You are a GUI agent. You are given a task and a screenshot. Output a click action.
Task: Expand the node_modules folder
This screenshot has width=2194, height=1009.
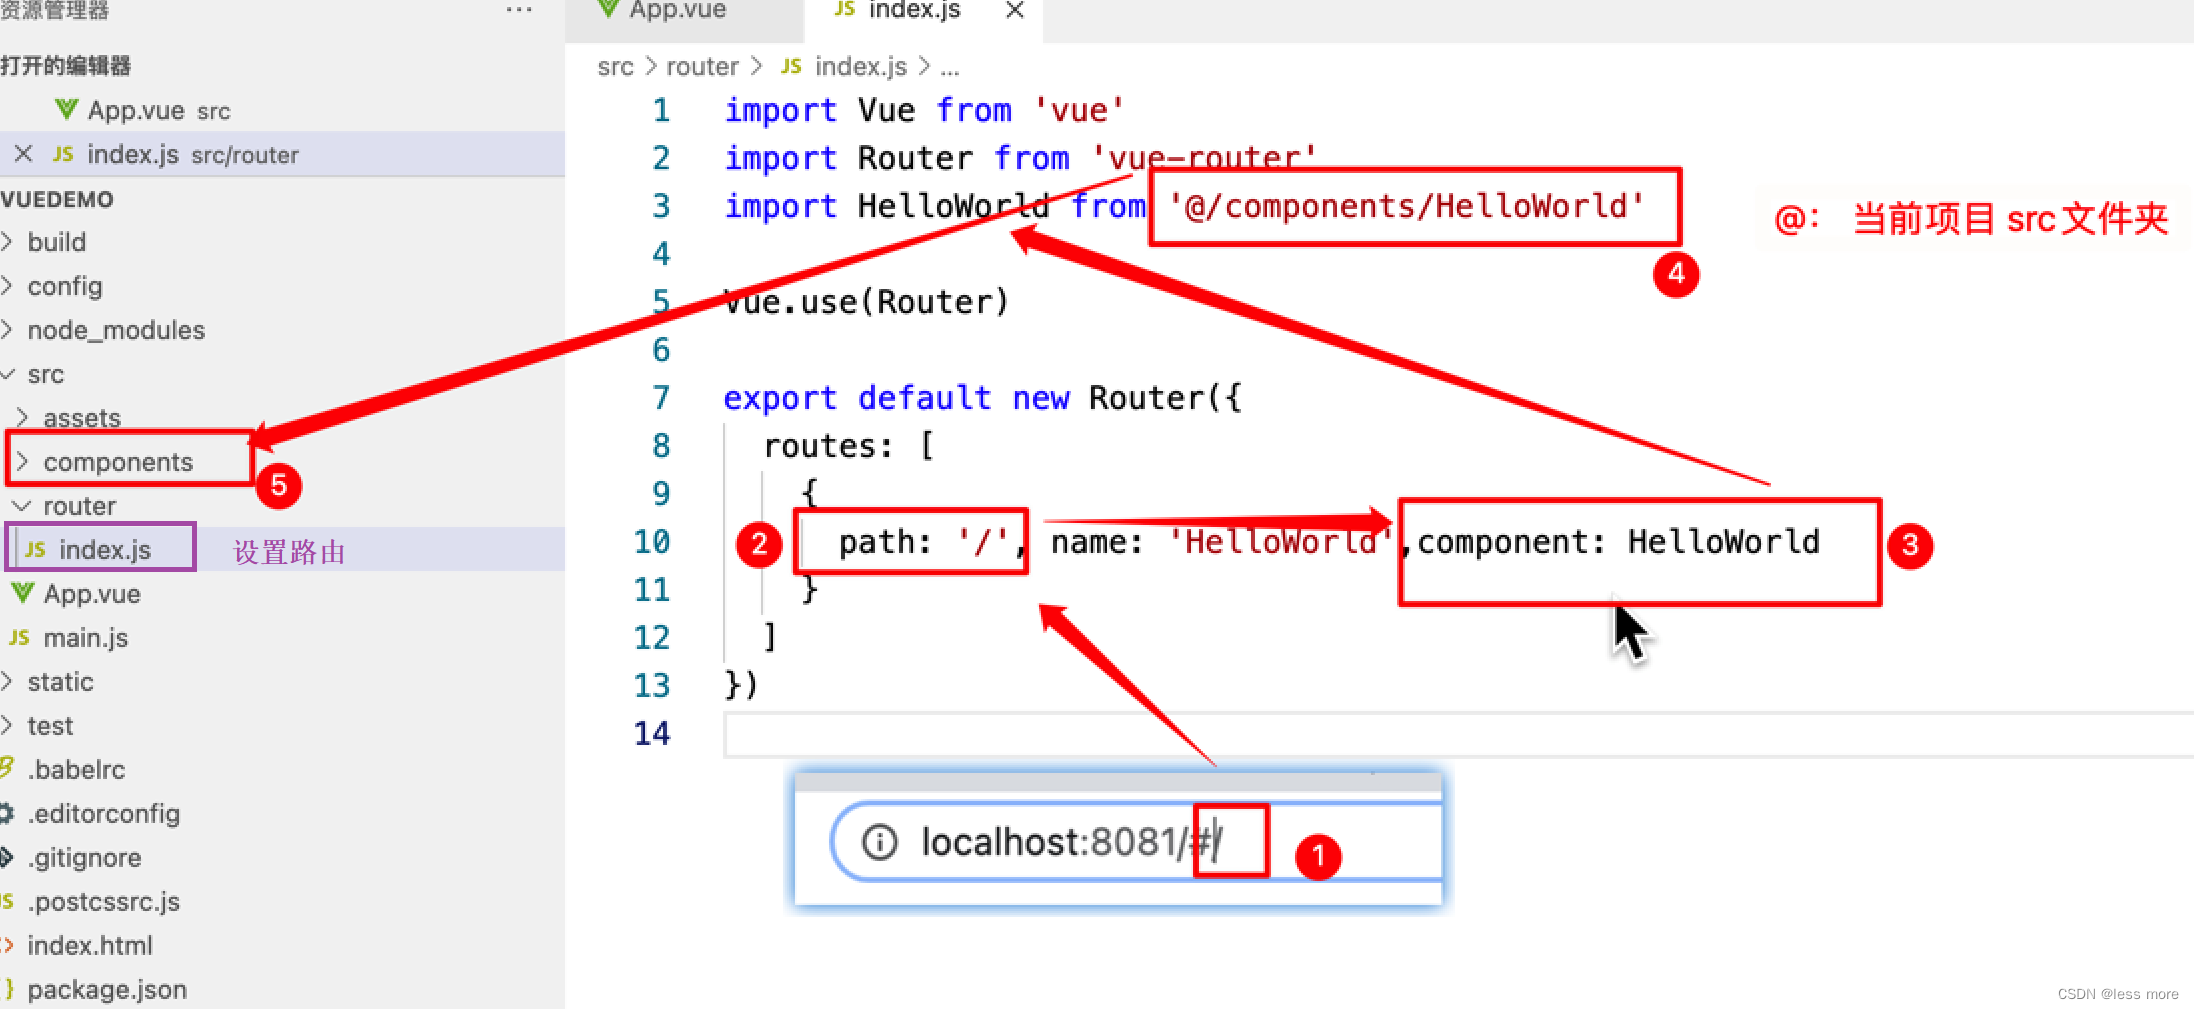click(x=116, y=330)
